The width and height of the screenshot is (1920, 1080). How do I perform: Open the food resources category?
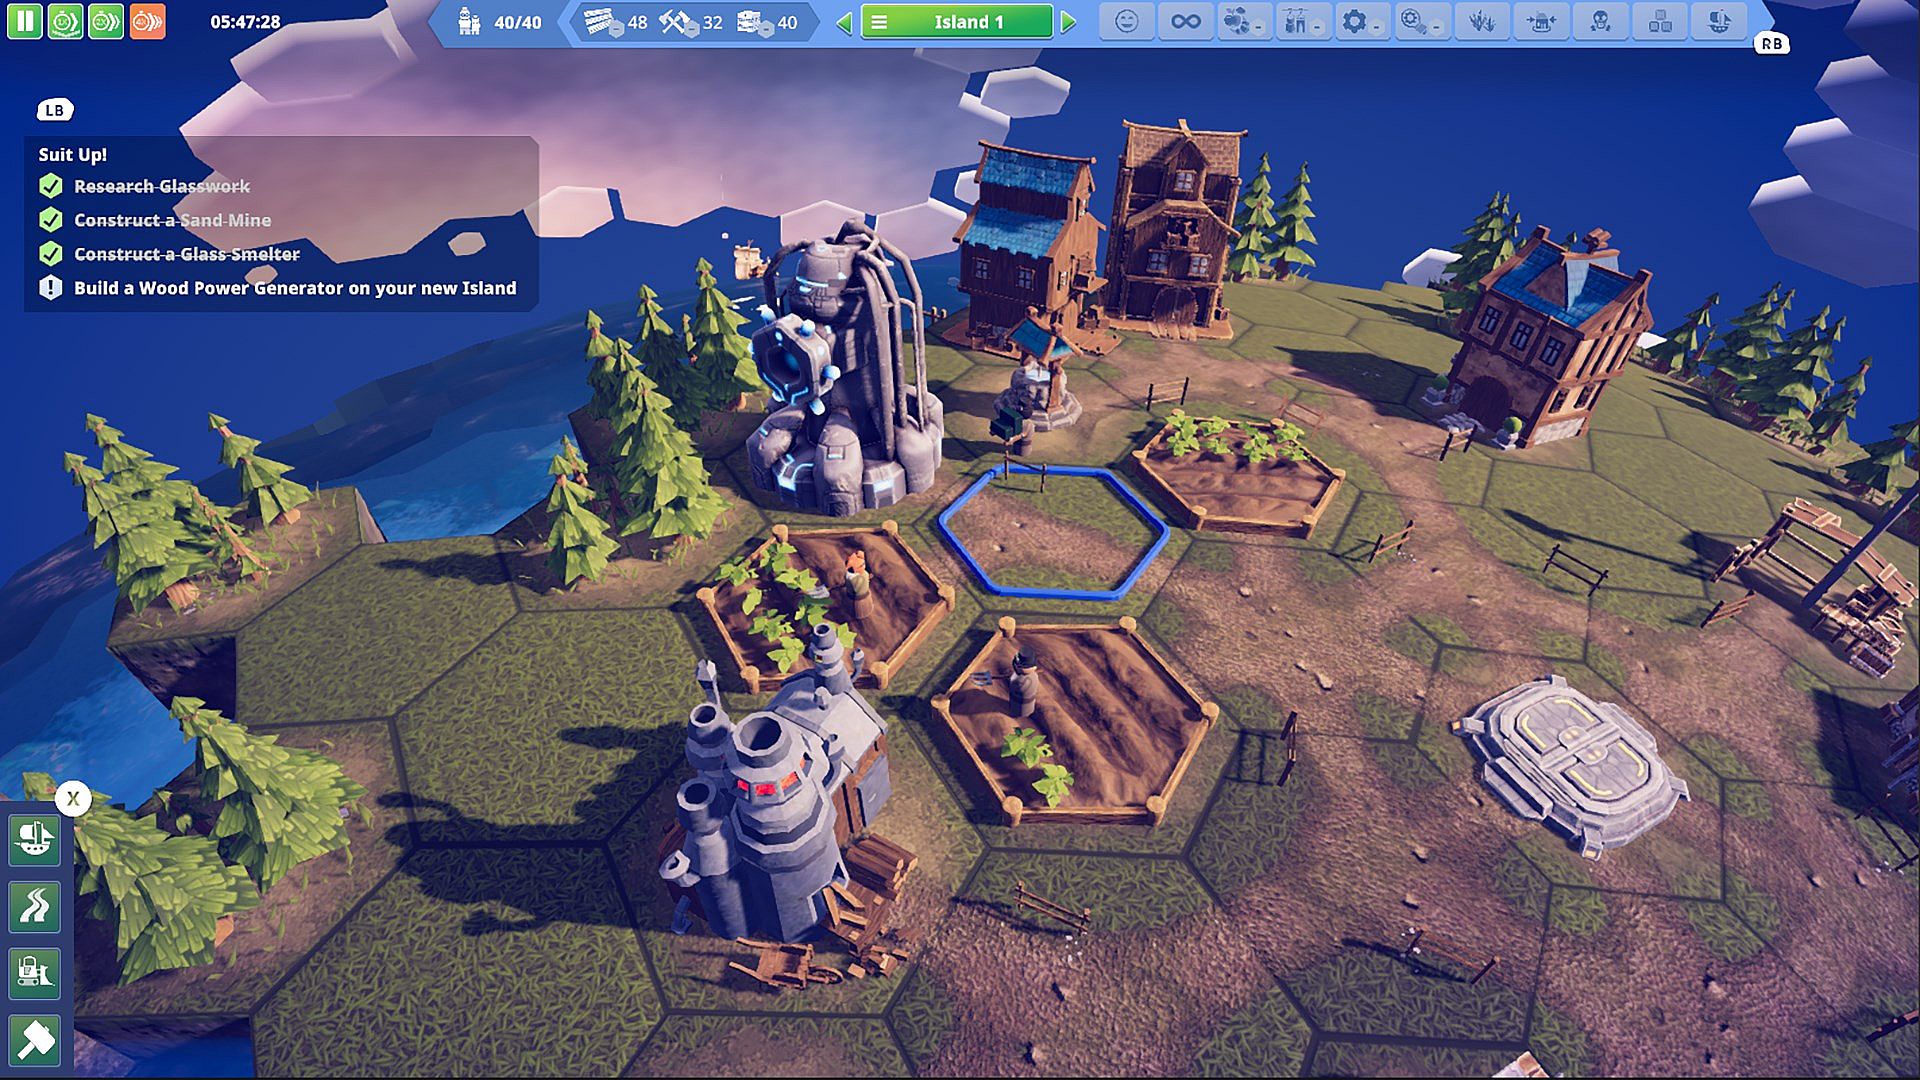(x=1240, y=21)
